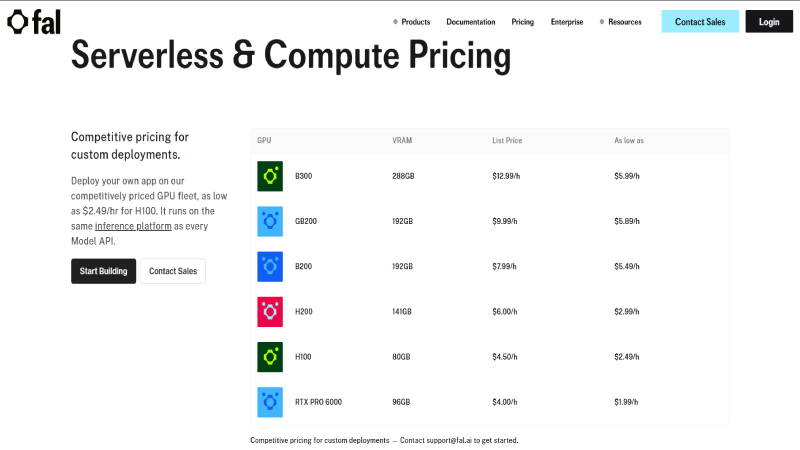This screenshot has width=800, height=450.
Task: Follow the inference platform link
Action: tap(133, 226)
